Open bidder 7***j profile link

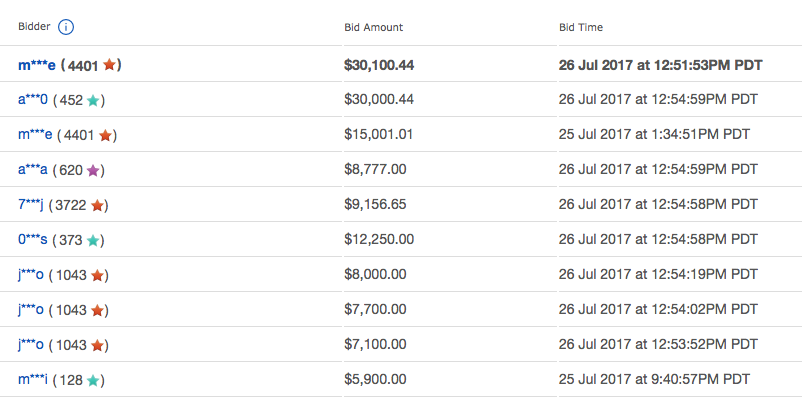pyautogui.click(x=31, y=205)
